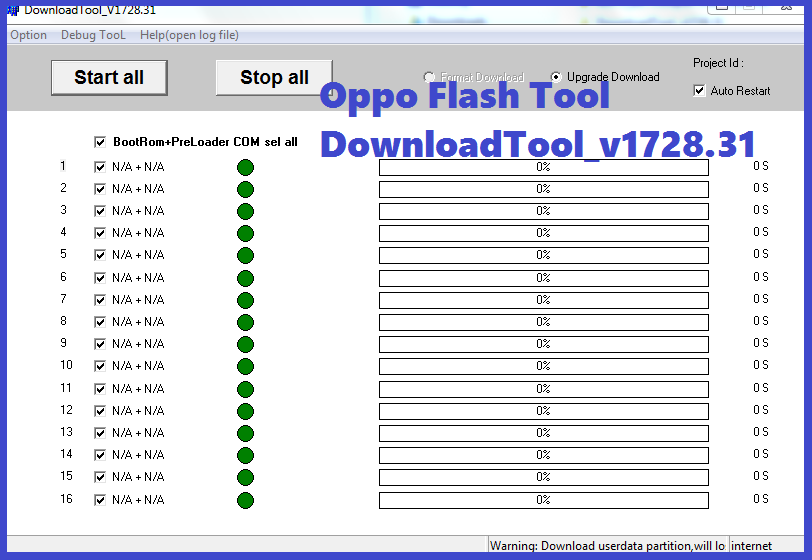Click the 0 S timer for port 10

point(761,365)
